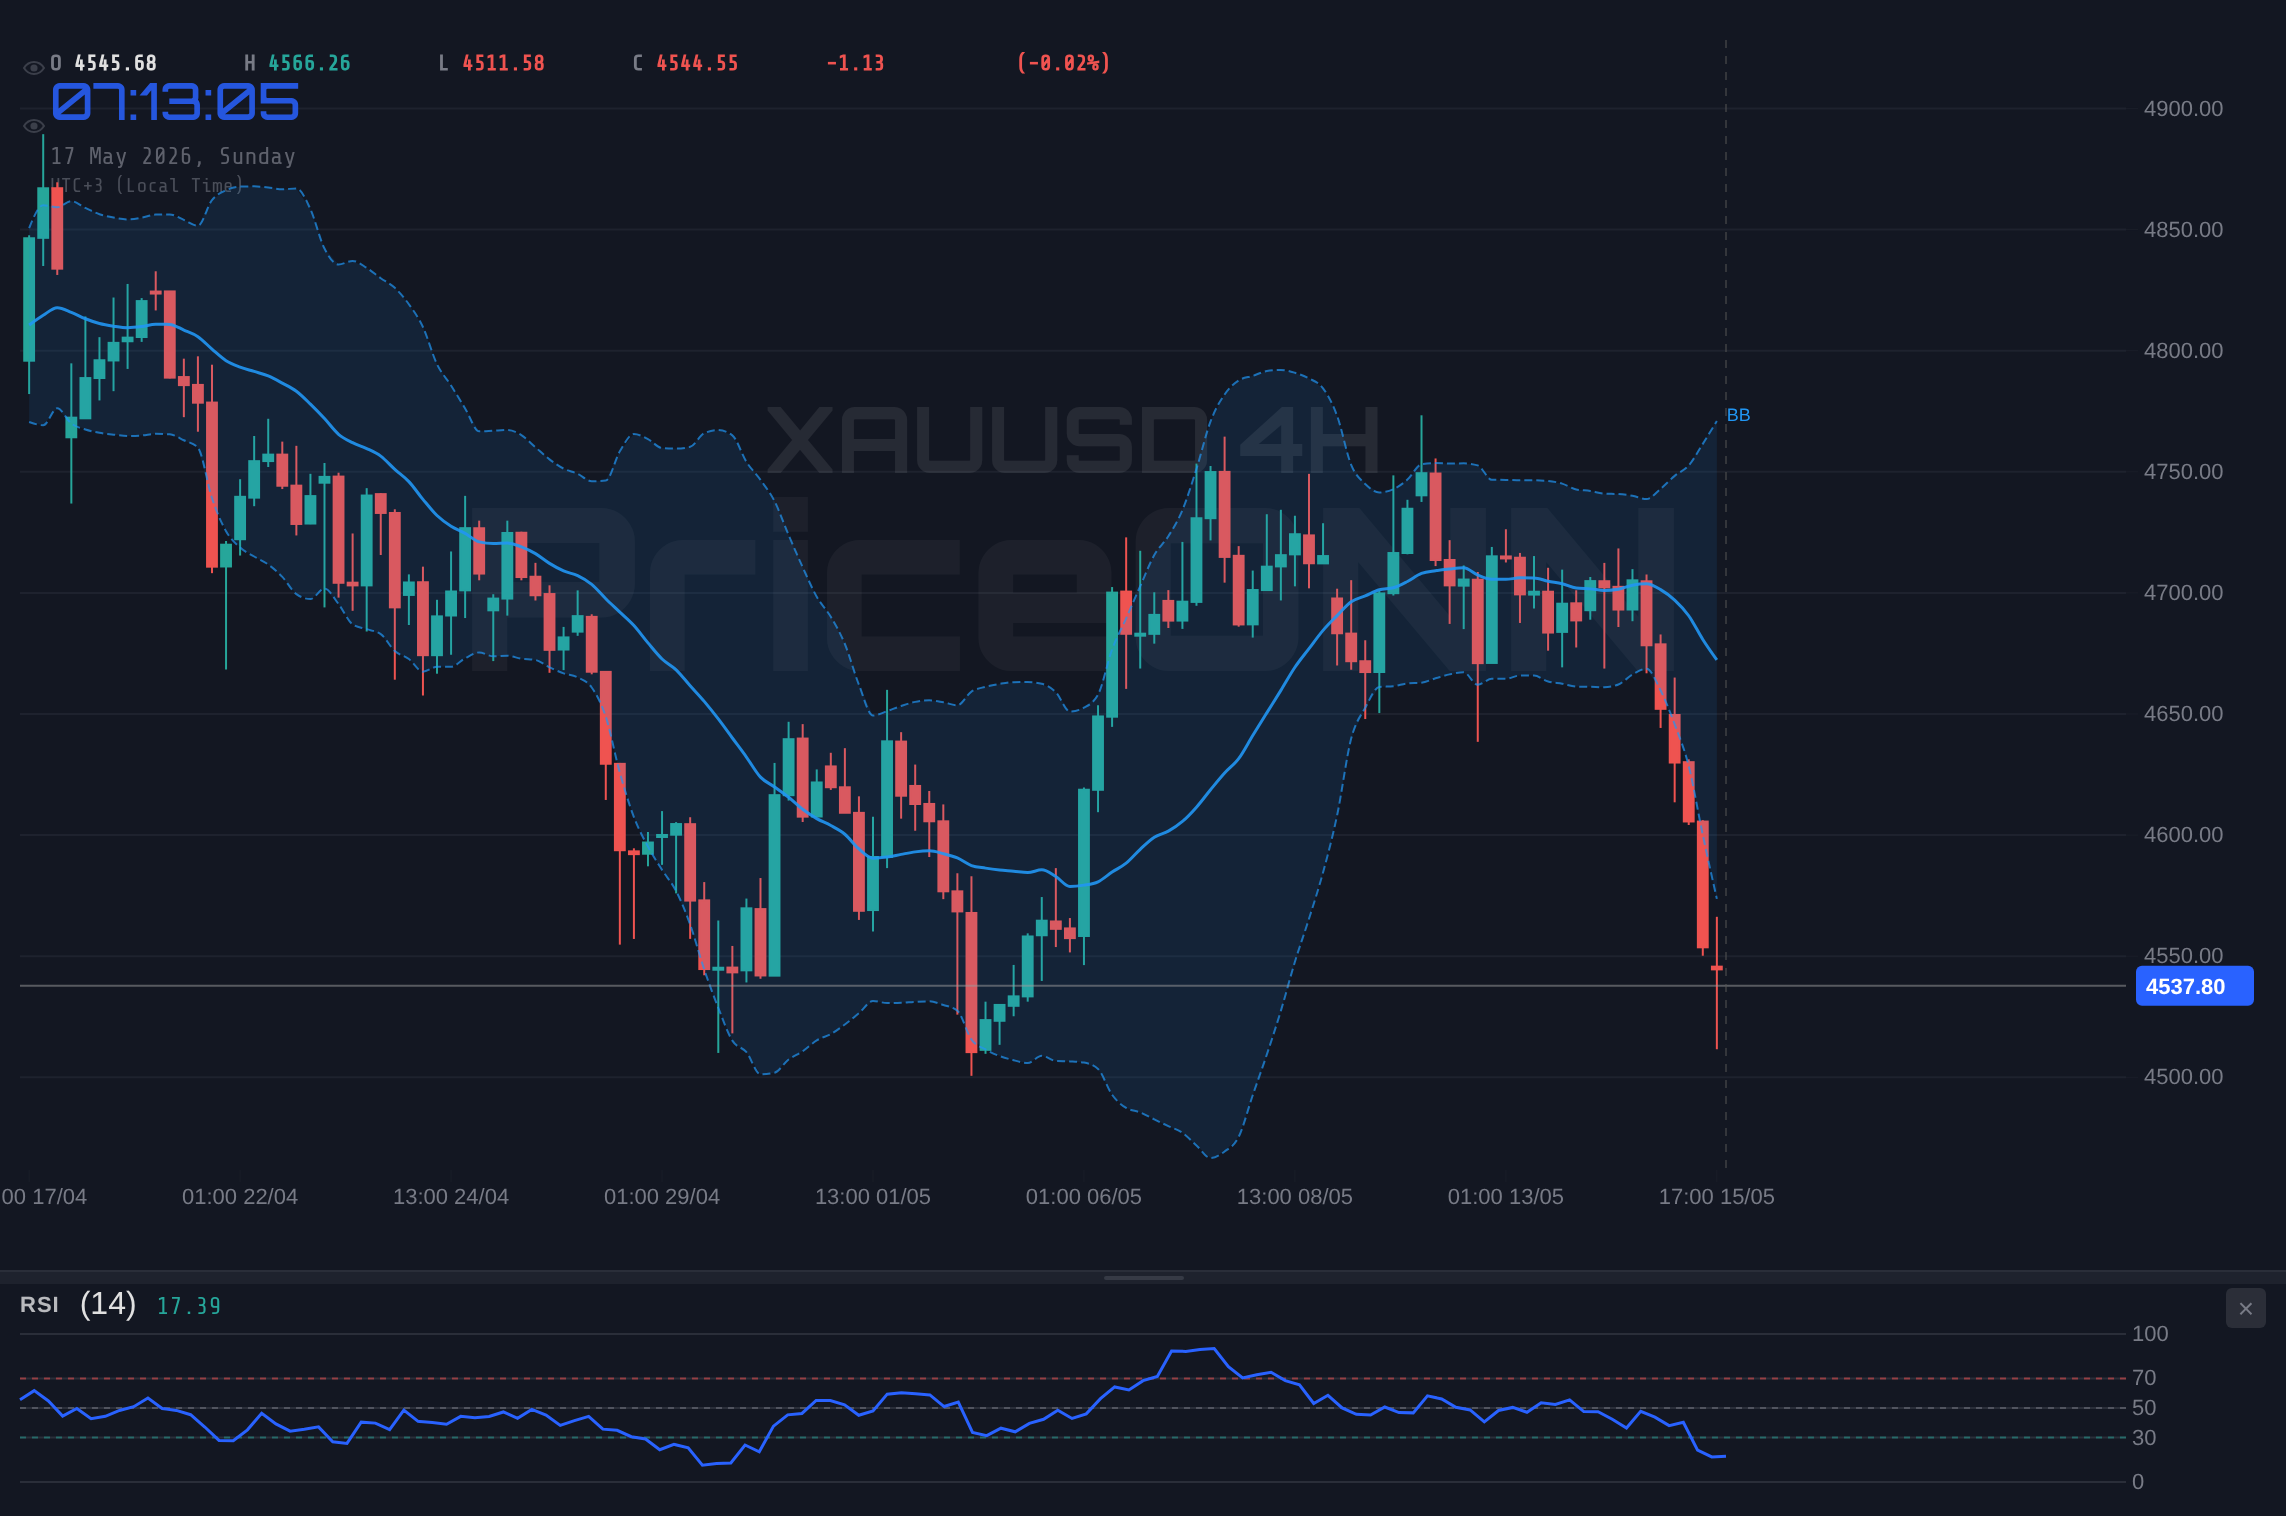Click the 4600.00 price axis label
Viewport: 2286px width, 1516px height.
(x=2183, y=835)
